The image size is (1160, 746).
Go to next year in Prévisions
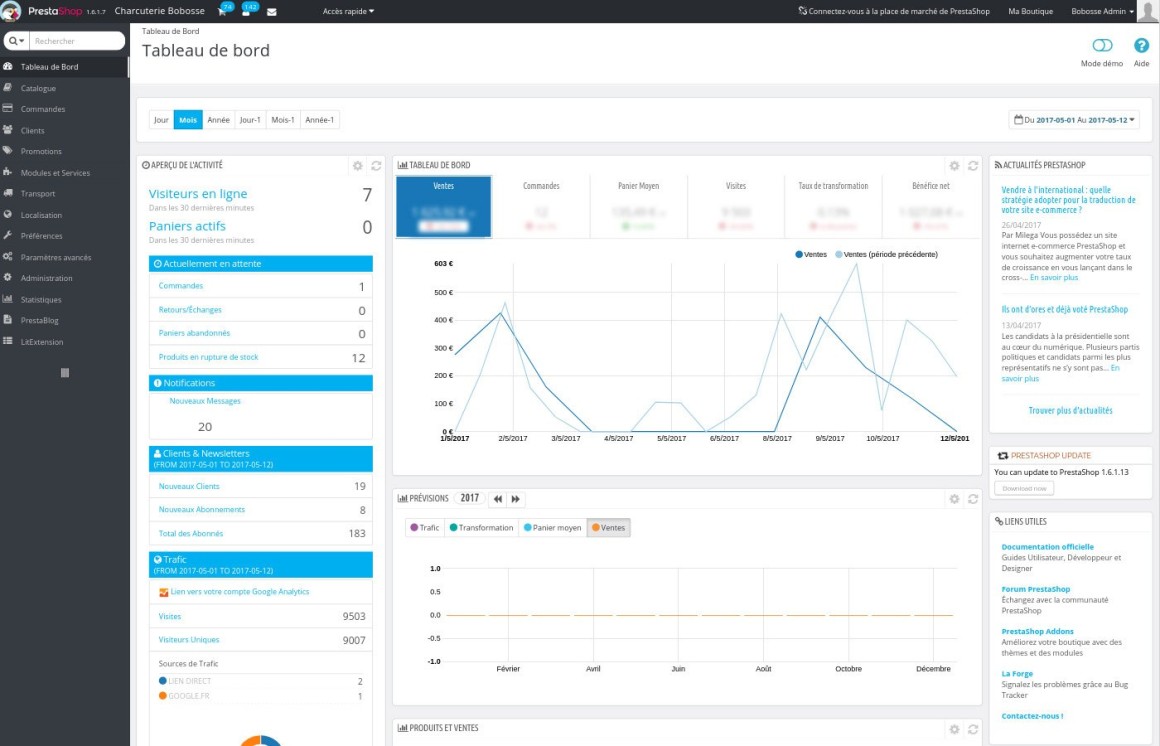[x=516, y=499]
